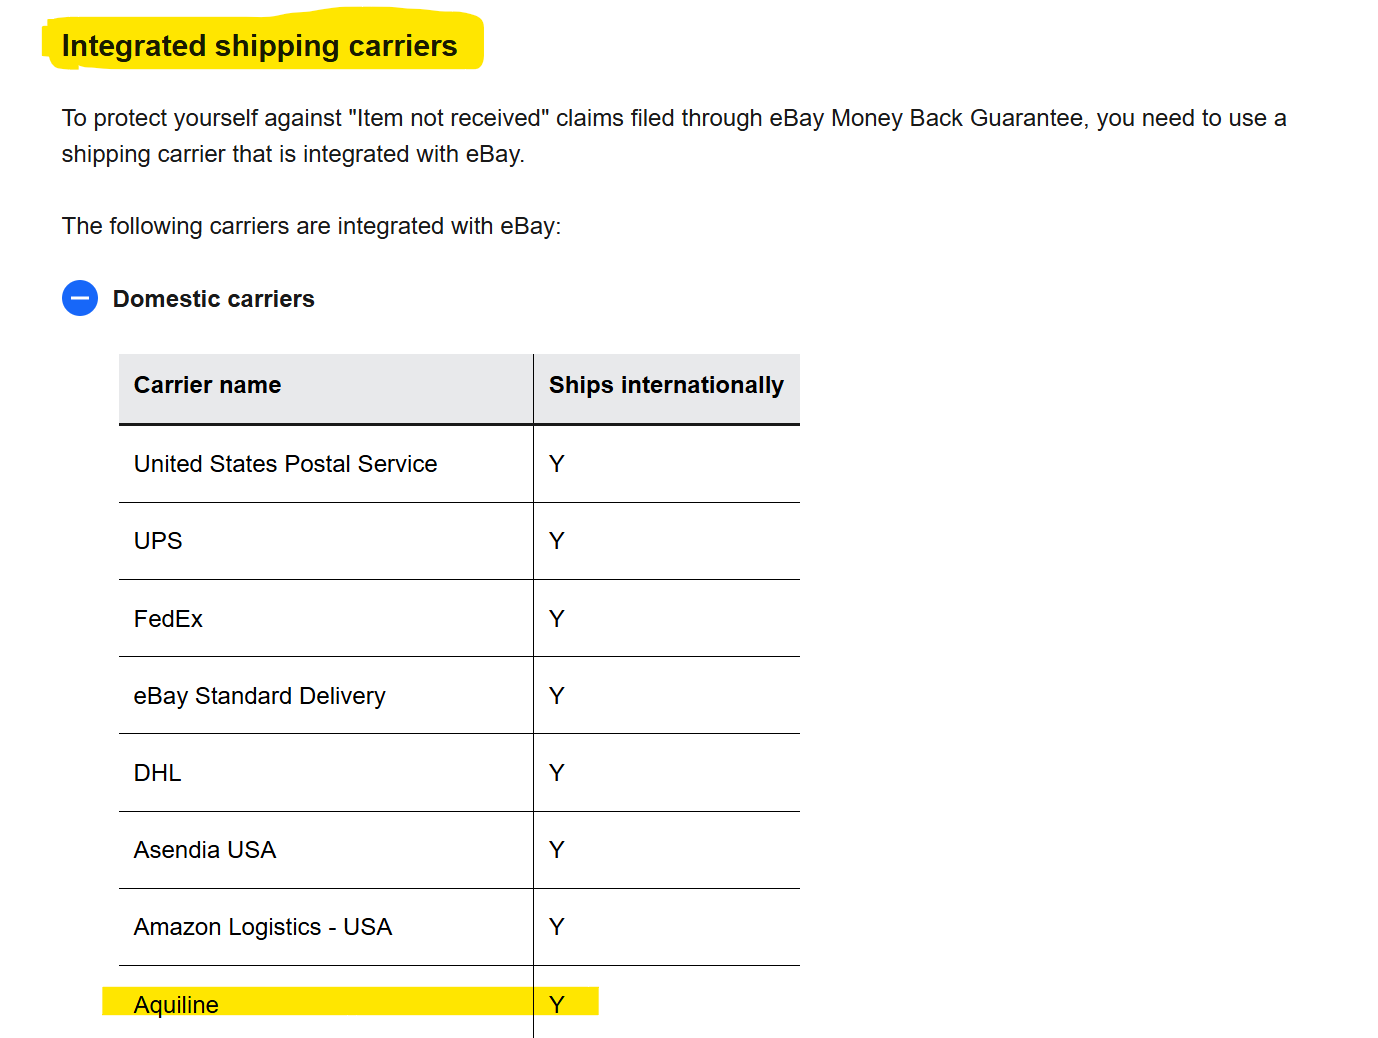Click the Ships internationally column header
Viewport: 1378px width, 1038px height.
click(x=666, y=385)
